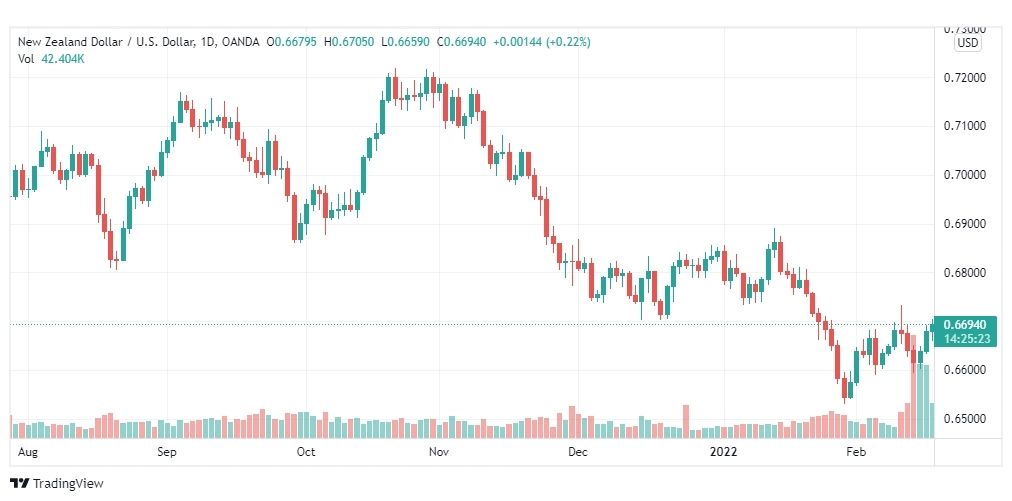
Task: Click the 0.72000 price scale level
Action: (x=965, y=78)
